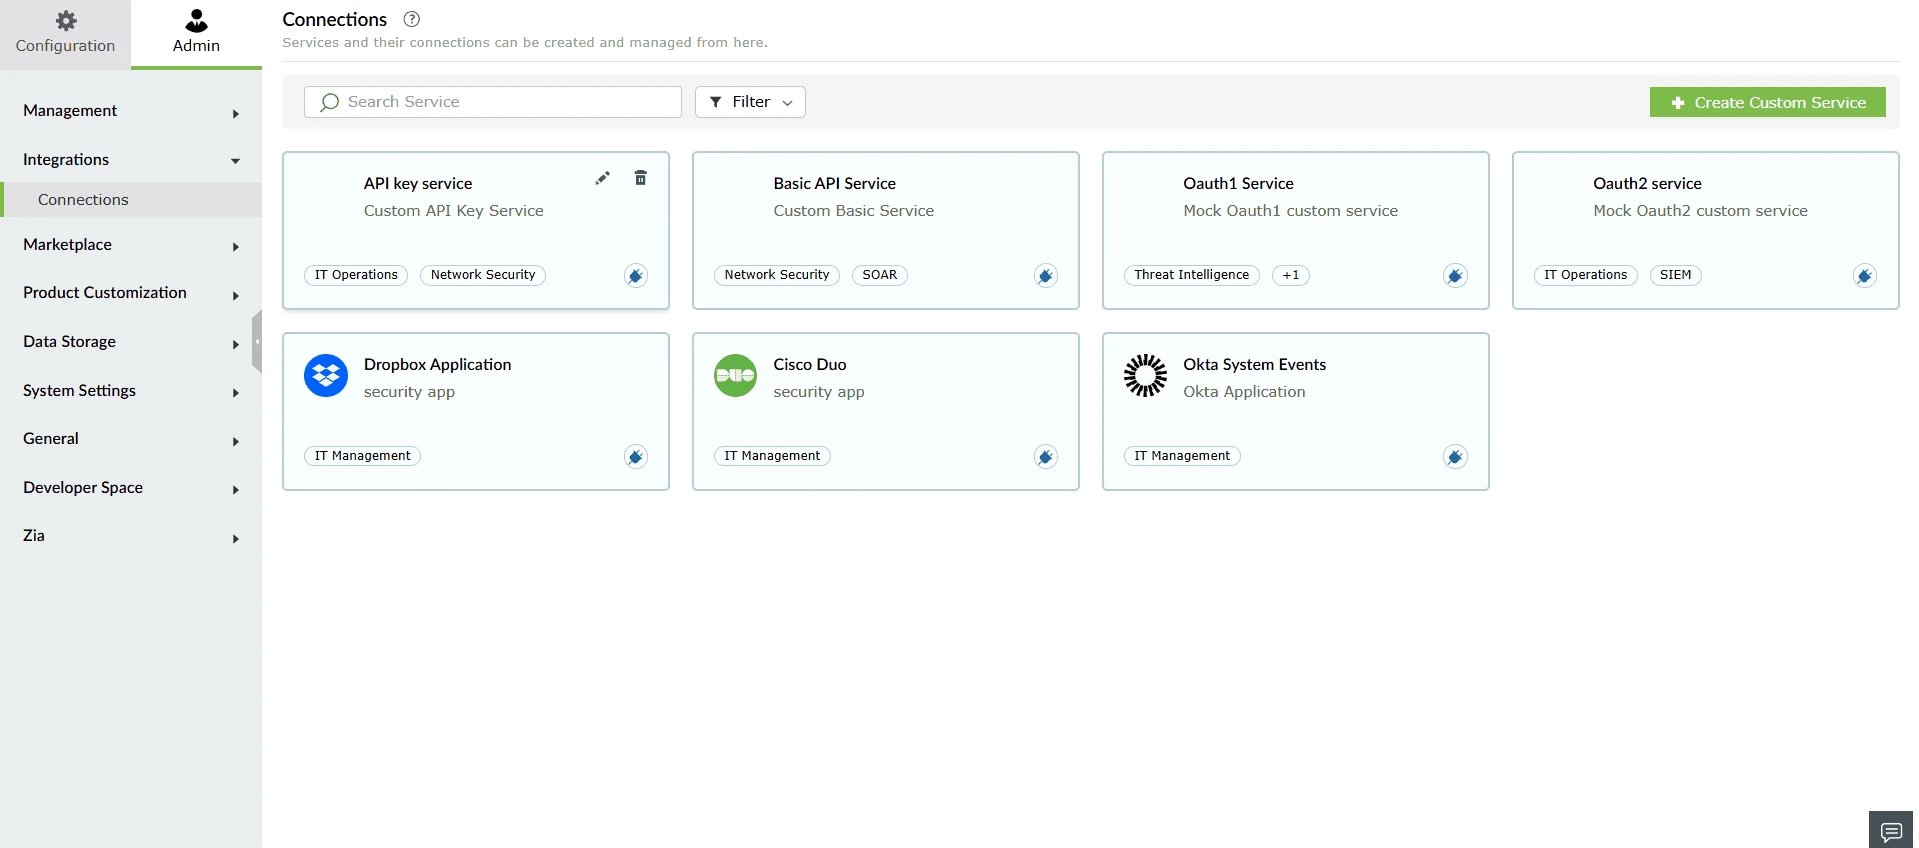Click the SOAR tag on Basic API Service
Viewport: 1919px width, 848px height.
pos(880,275)
